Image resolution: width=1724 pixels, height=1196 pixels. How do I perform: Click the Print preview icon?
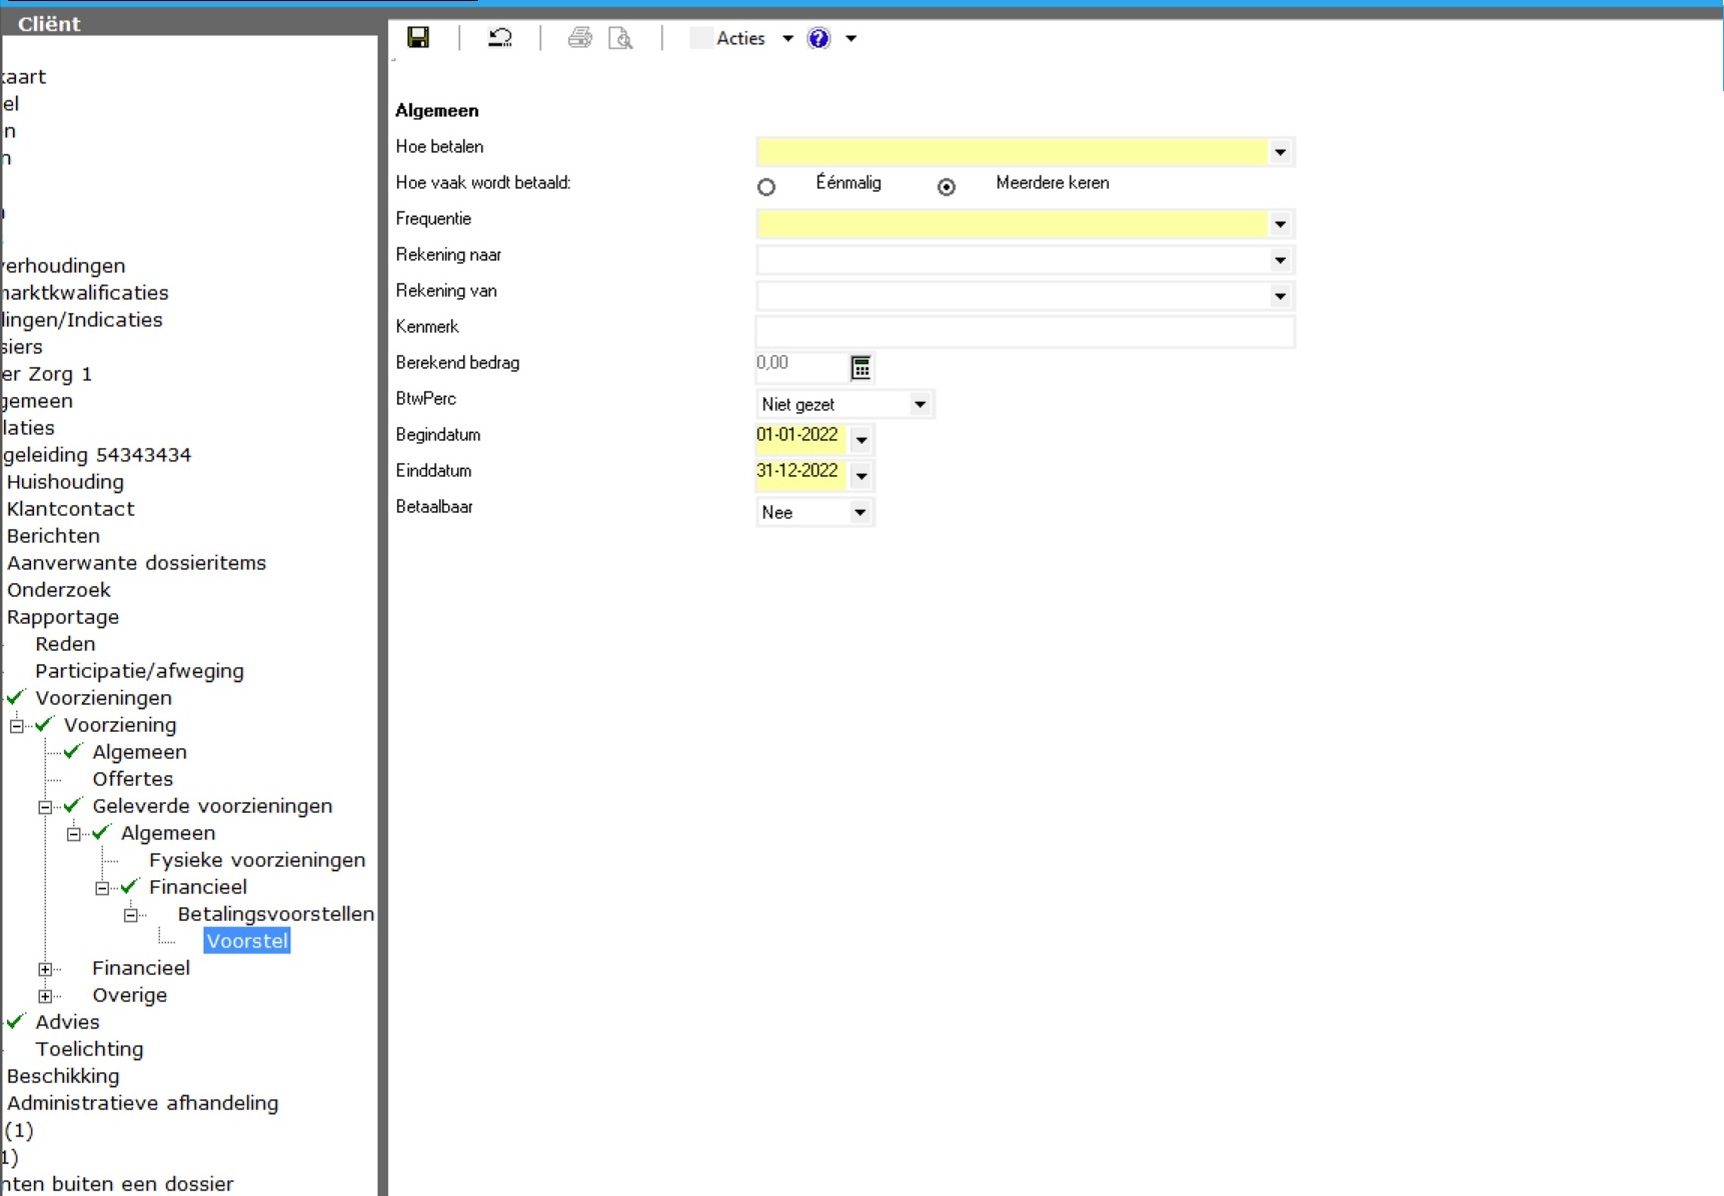point(621,38)
